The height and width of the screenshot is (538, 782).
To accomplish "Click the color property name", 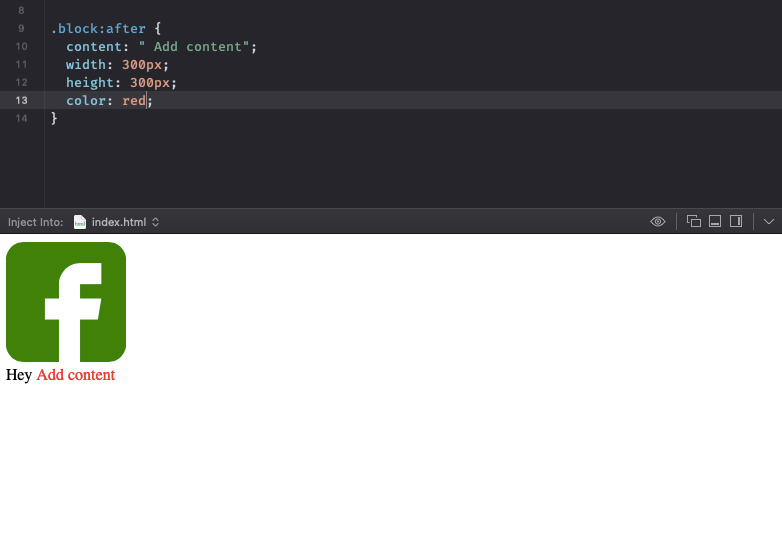I will point(86,100).
